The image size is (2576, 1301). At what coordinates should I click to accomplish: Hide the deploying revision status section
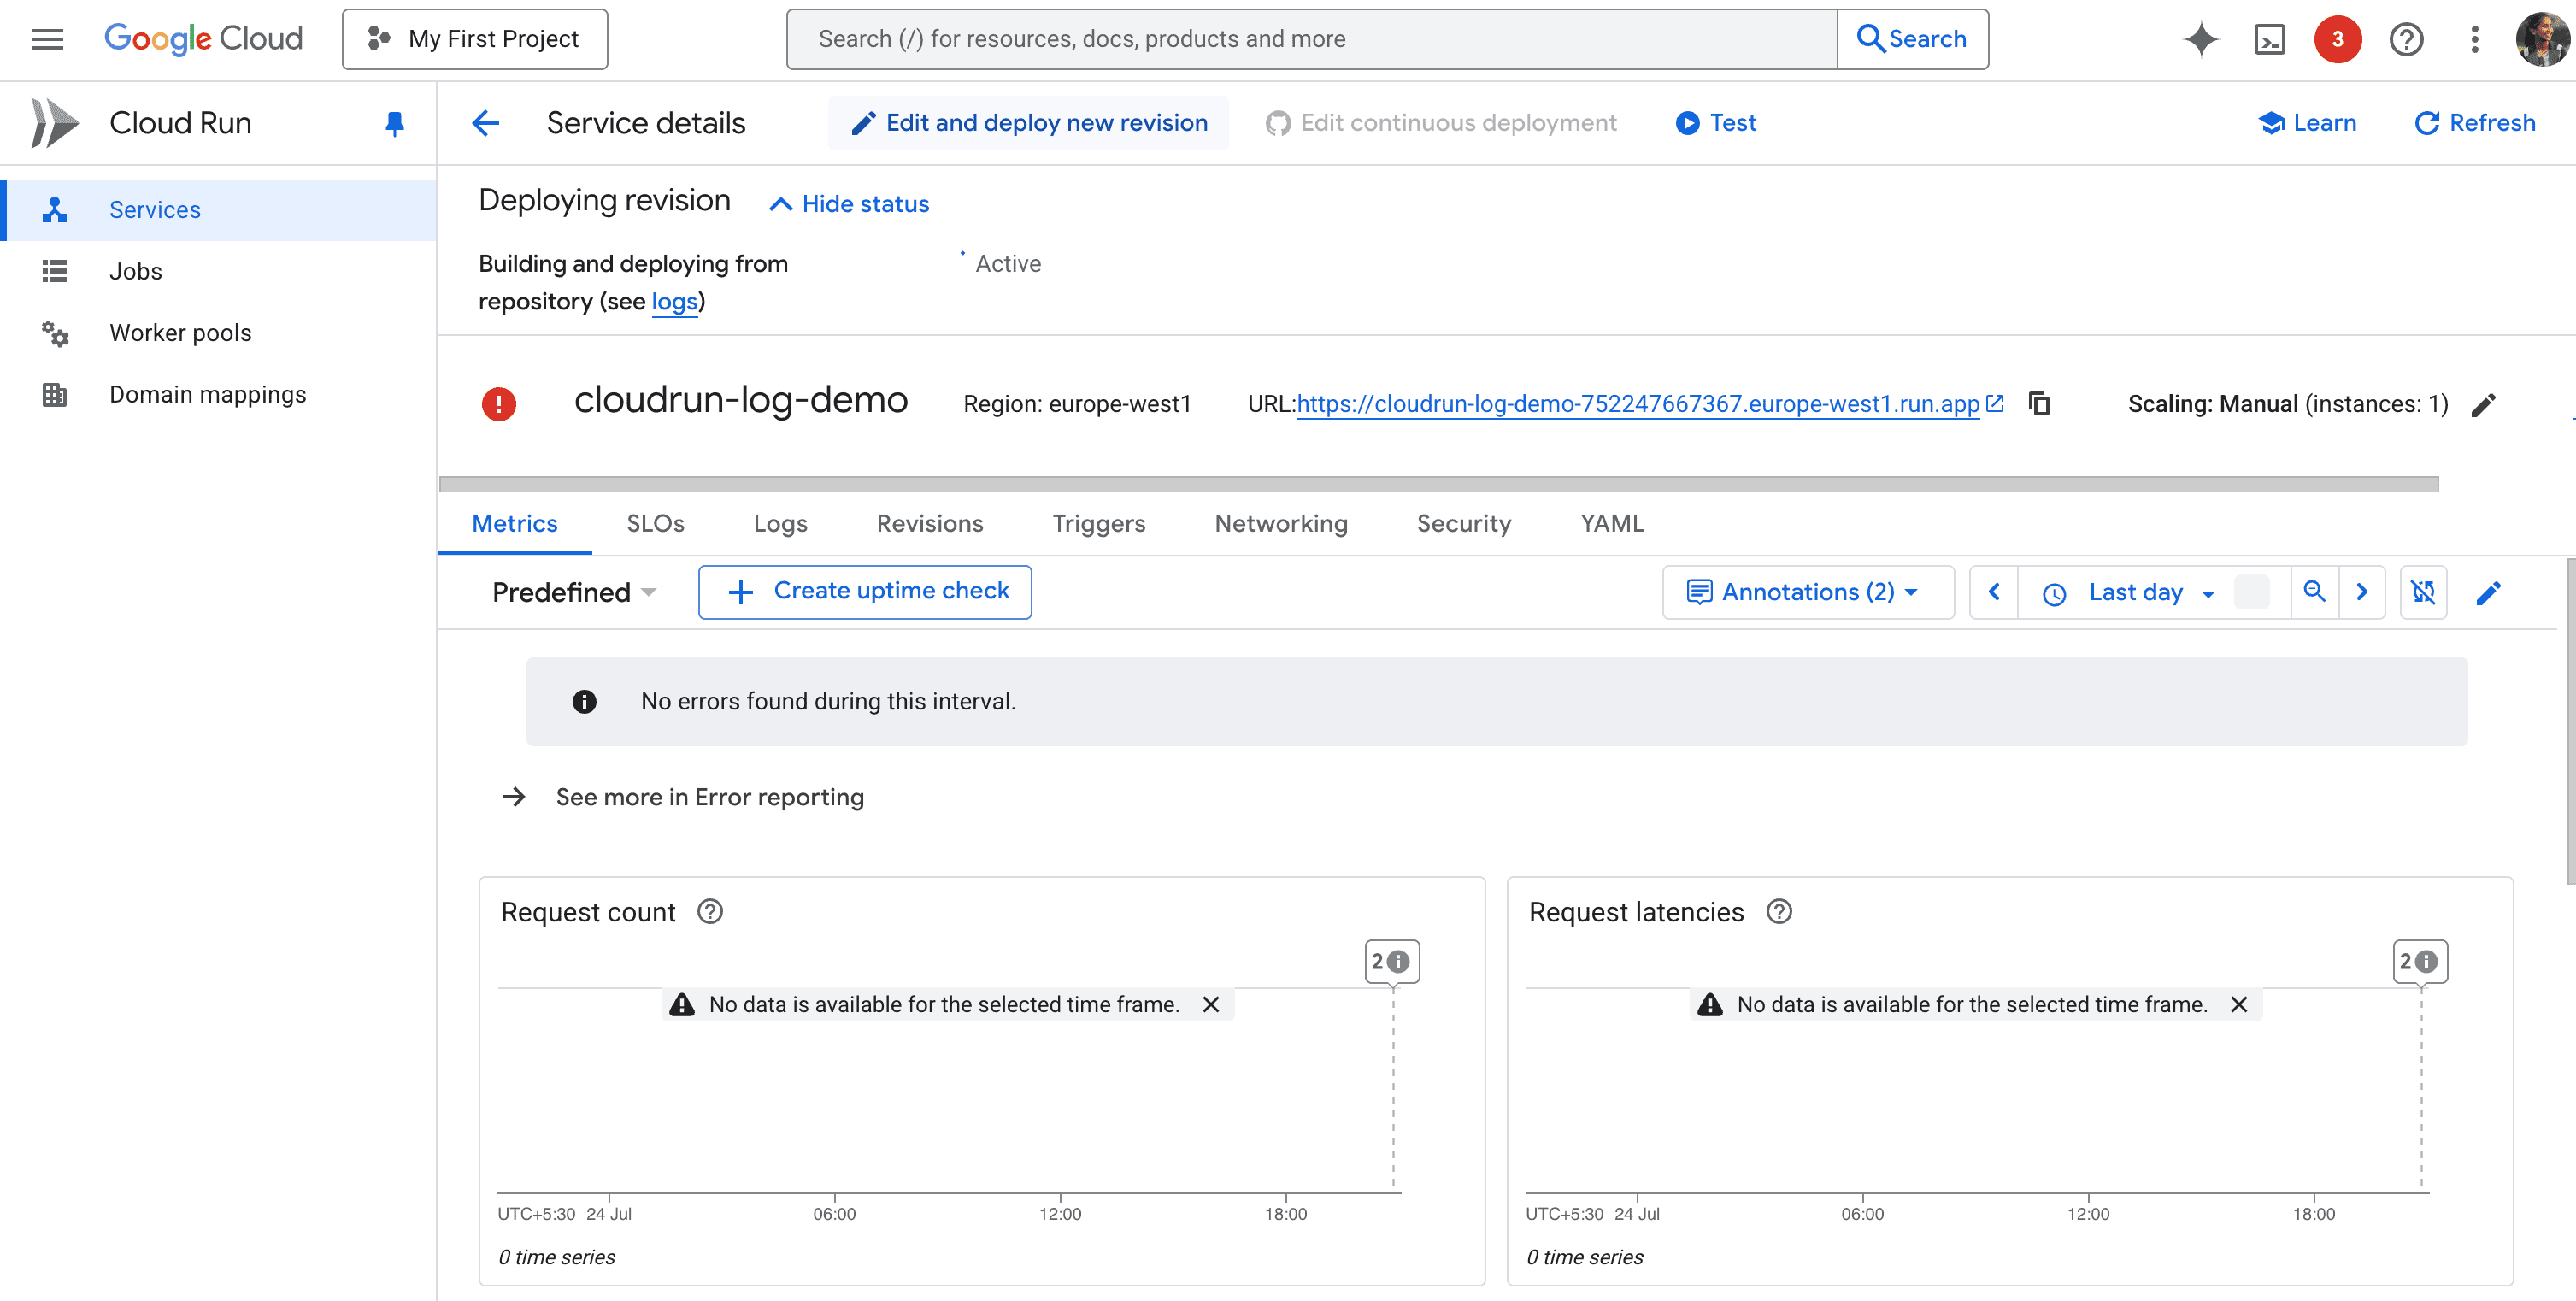(x=847, y=203)
